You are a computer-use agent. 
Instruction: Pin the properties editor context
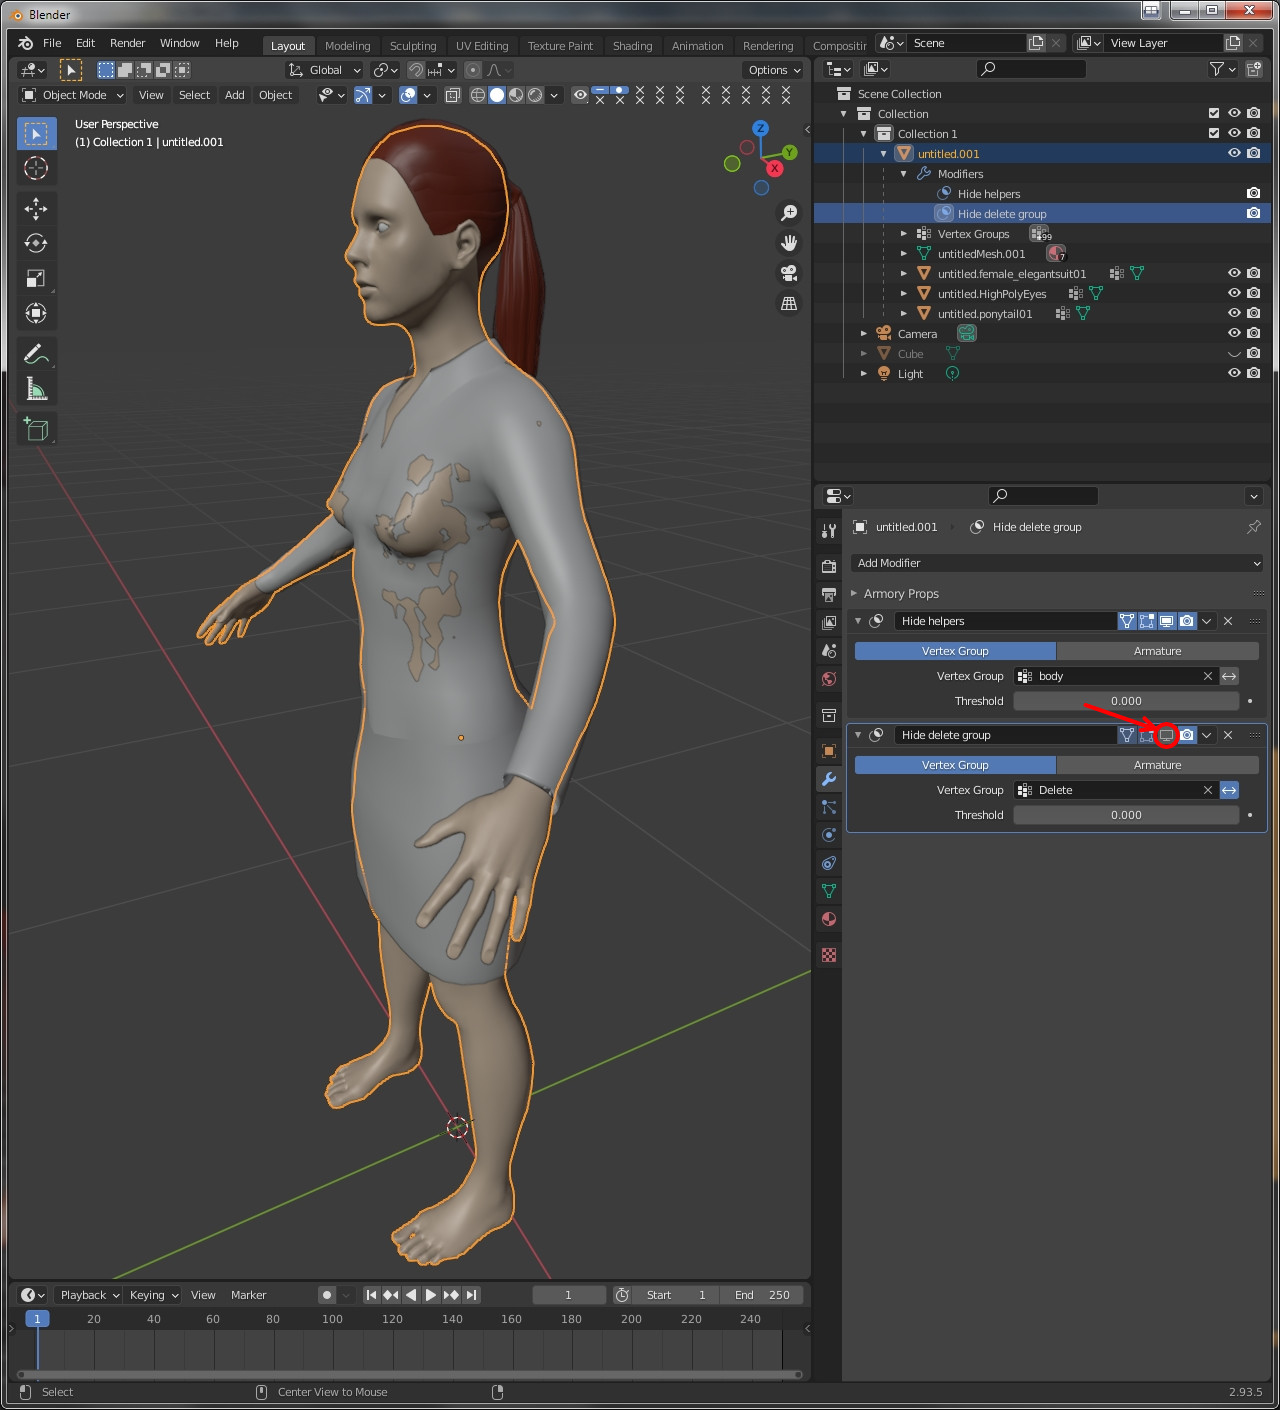click(x=1254, y=527)
